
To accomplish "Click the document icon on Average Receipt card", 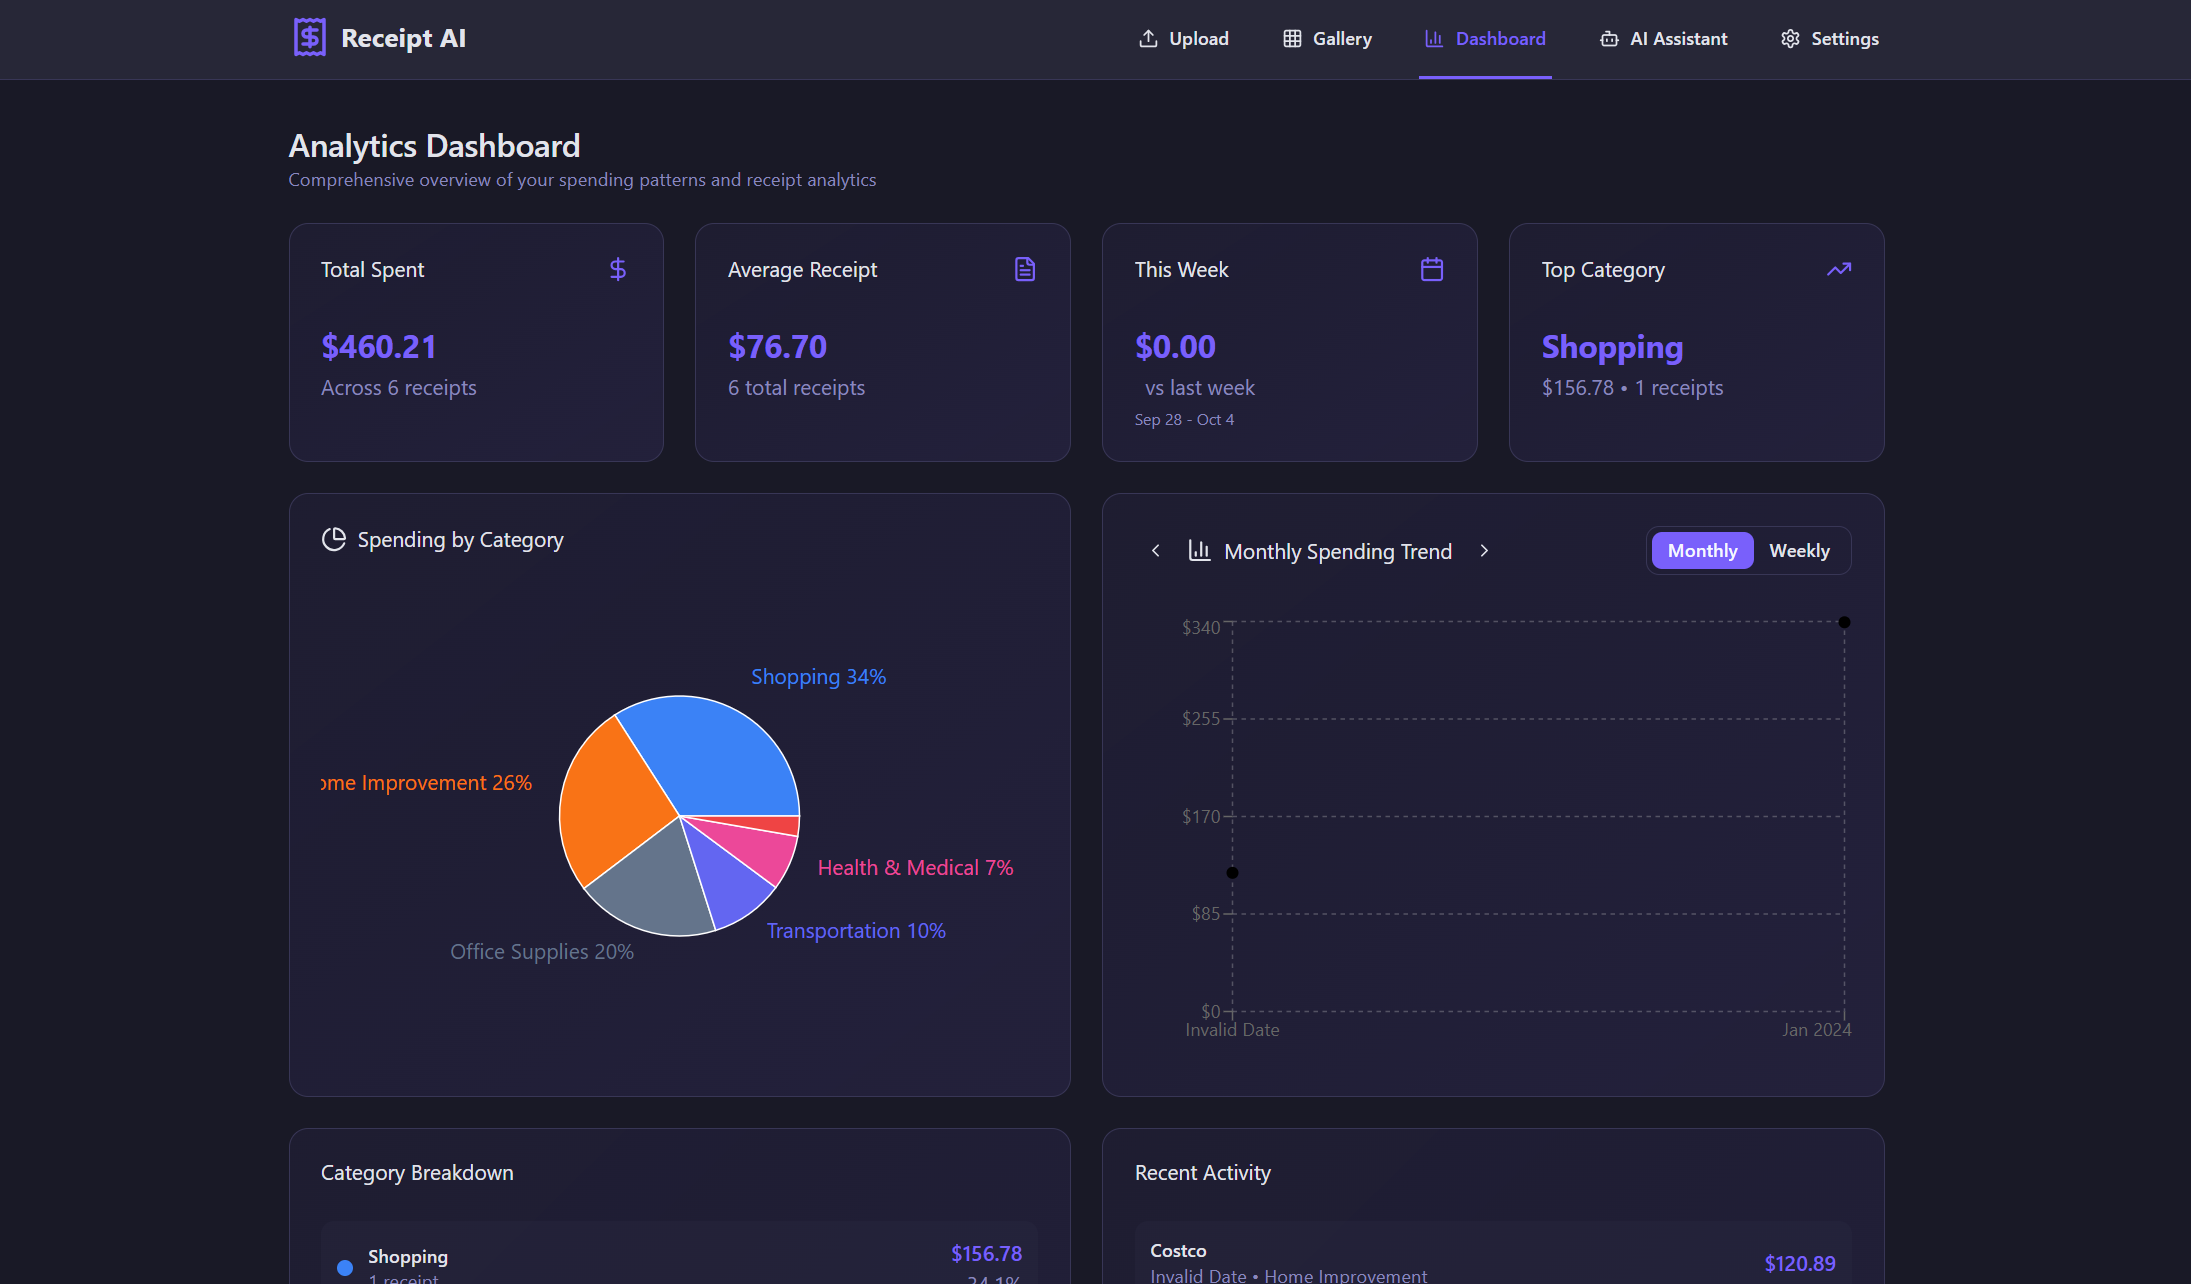I will (1025, 269).
